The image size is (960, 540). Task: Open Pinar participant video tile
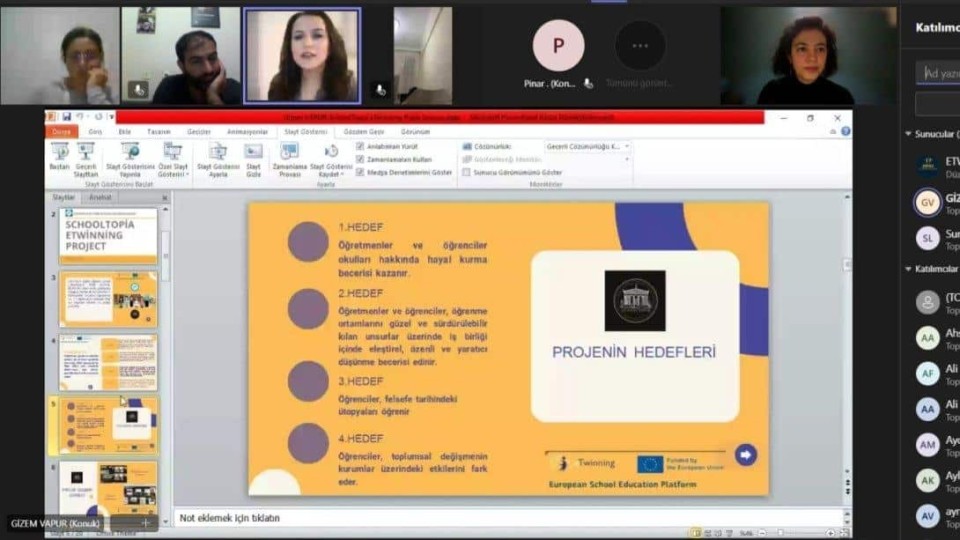[x=558, y=55]
